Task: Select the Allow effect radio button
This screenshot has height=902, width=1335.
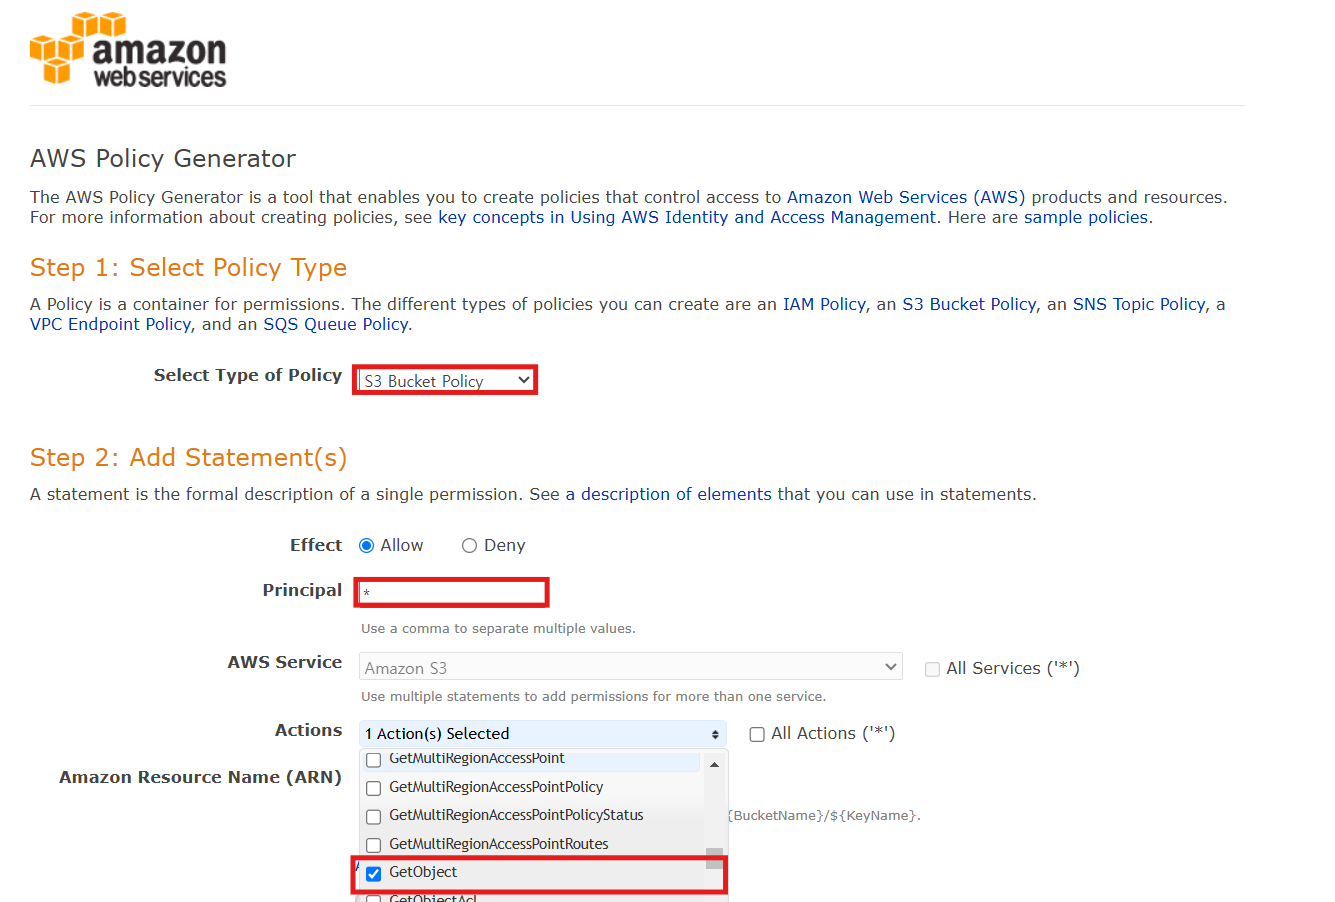Action: (367, 545)
